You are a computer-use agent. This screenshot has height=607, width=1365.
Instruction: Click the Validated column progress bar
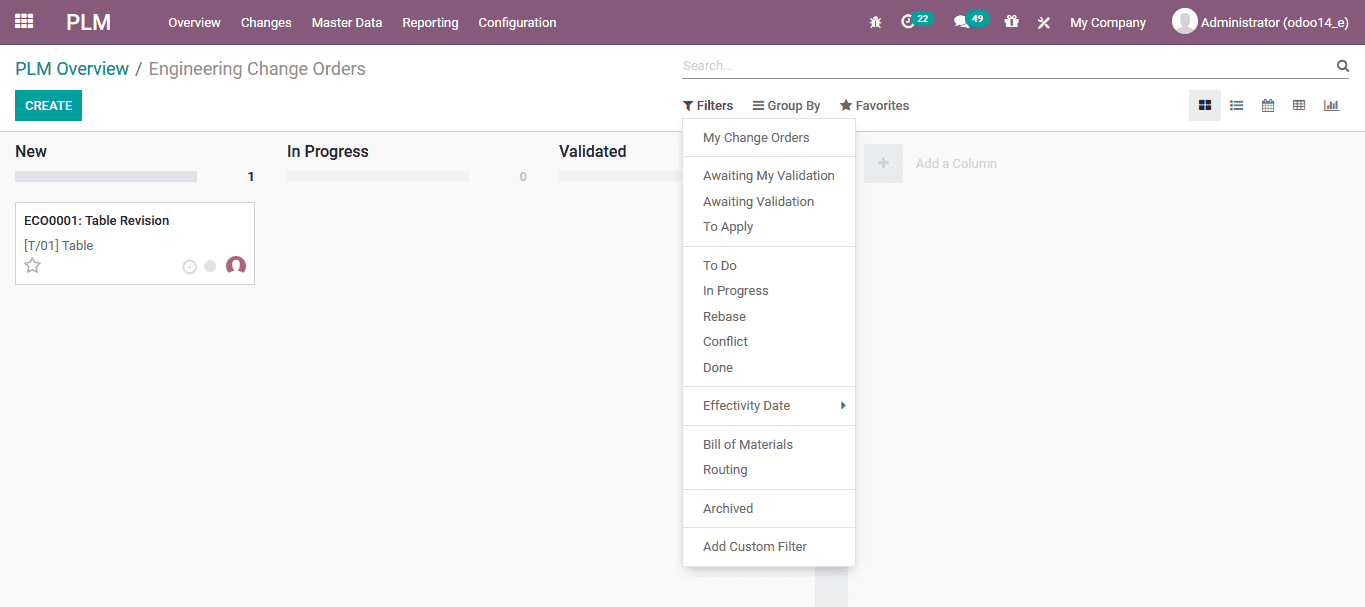coord(620,177)
